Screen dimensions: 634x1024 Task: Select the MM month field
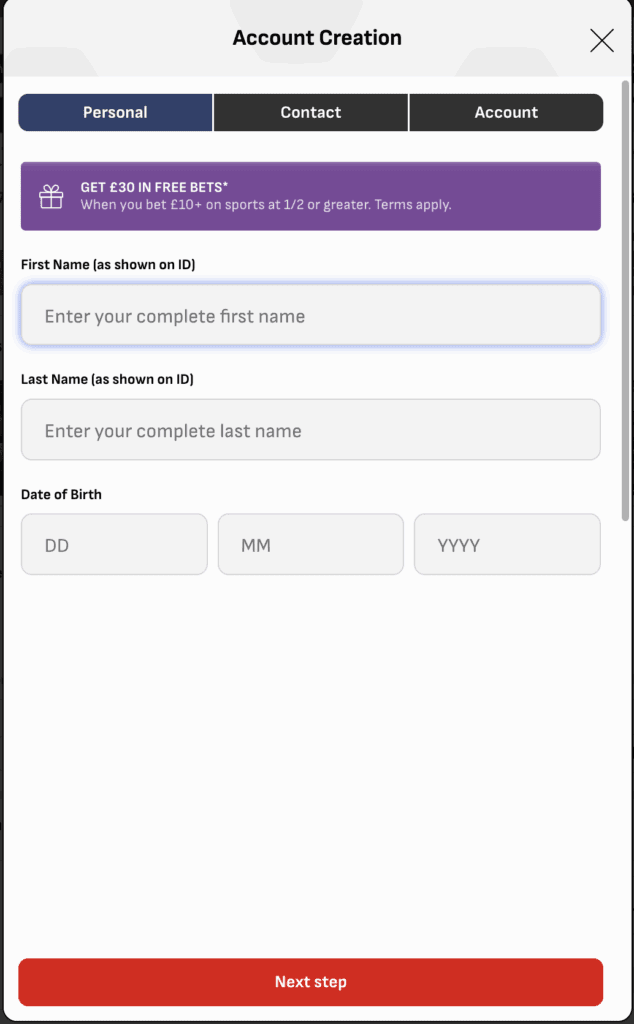point(311,545)
